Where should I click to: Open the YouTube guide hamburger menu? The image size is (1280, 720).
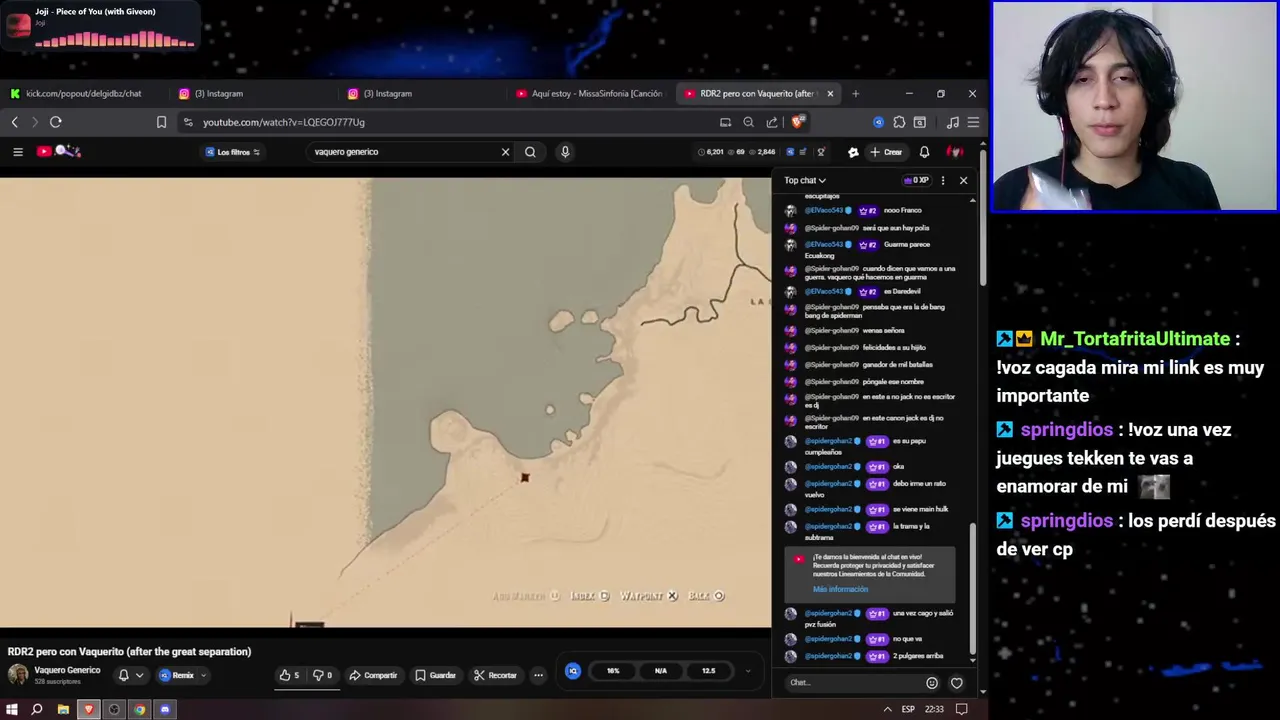coord(17,152)
